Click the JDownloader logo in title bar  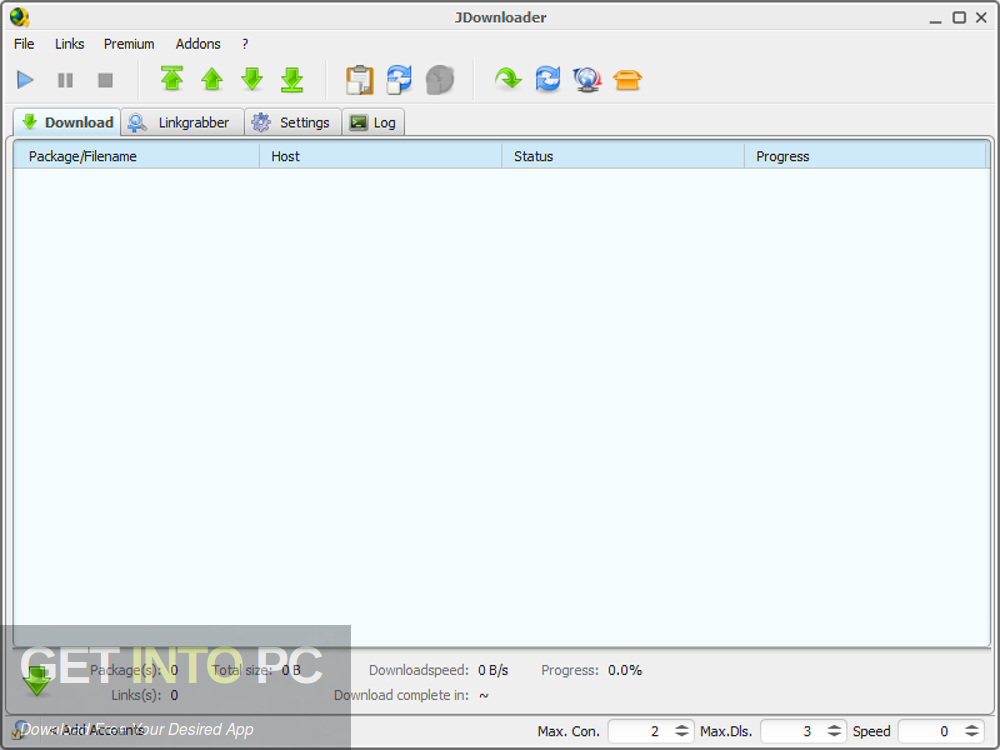tap(20, 17)
